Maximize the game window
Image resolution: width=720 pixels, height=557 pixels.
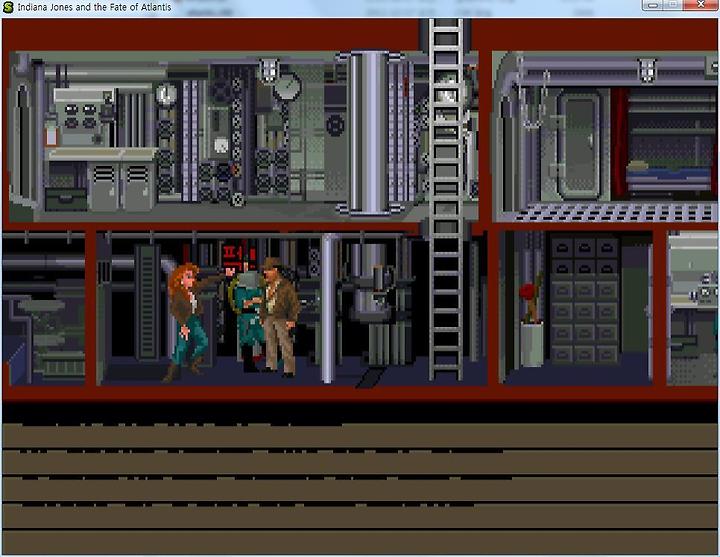point(673,5)
